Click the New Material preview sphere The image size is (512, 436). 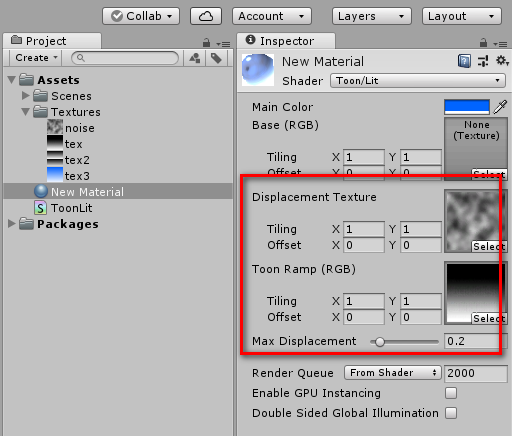258,69
